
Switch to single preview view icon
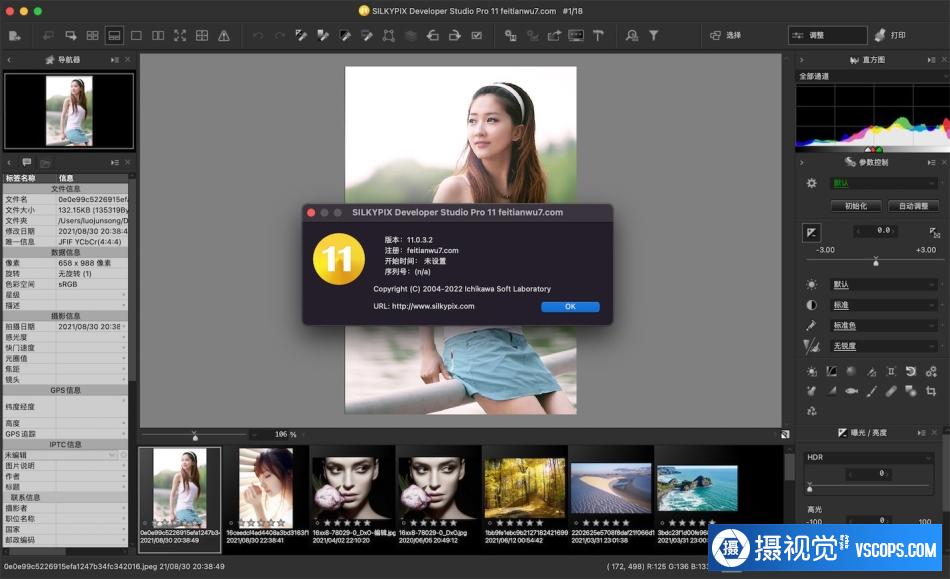136,36
